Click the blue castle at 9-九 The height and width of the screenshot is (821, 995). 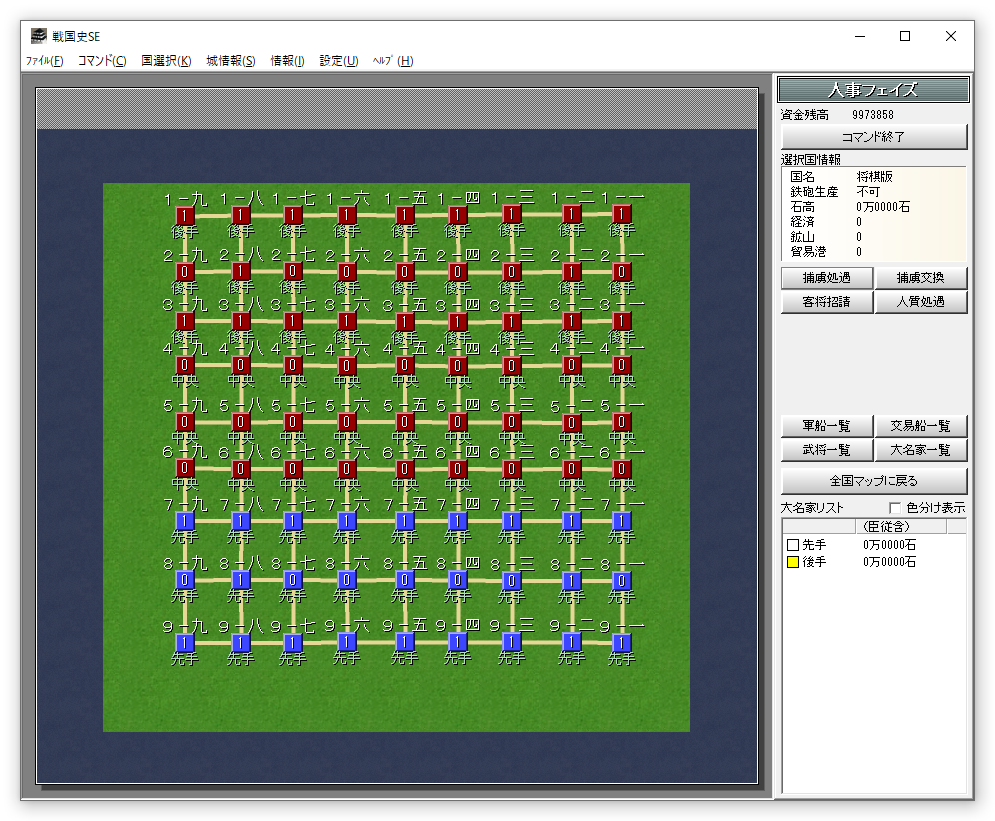click(x=185, y=642)
